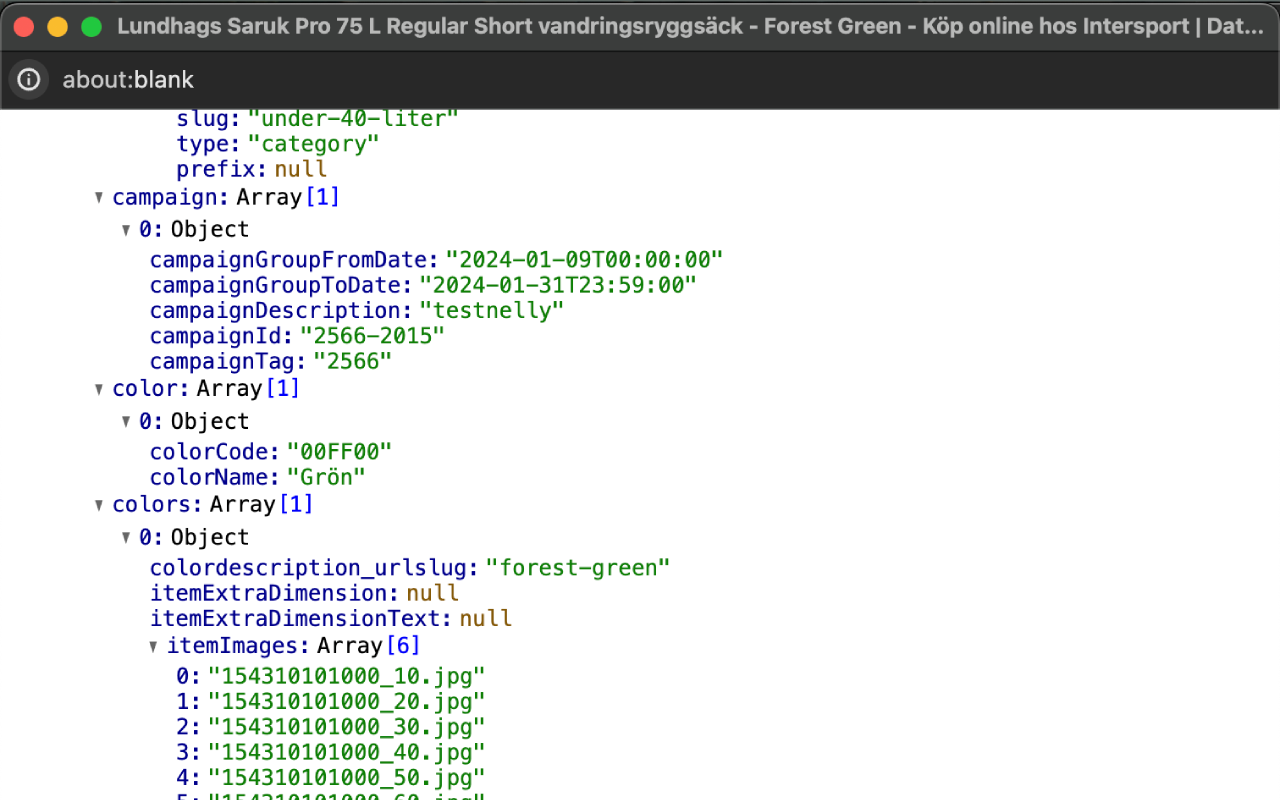The width and height of the screenshot is (1280, 800).
Task: Select the campaignTag value "2566"
Action: click(353, 361)
